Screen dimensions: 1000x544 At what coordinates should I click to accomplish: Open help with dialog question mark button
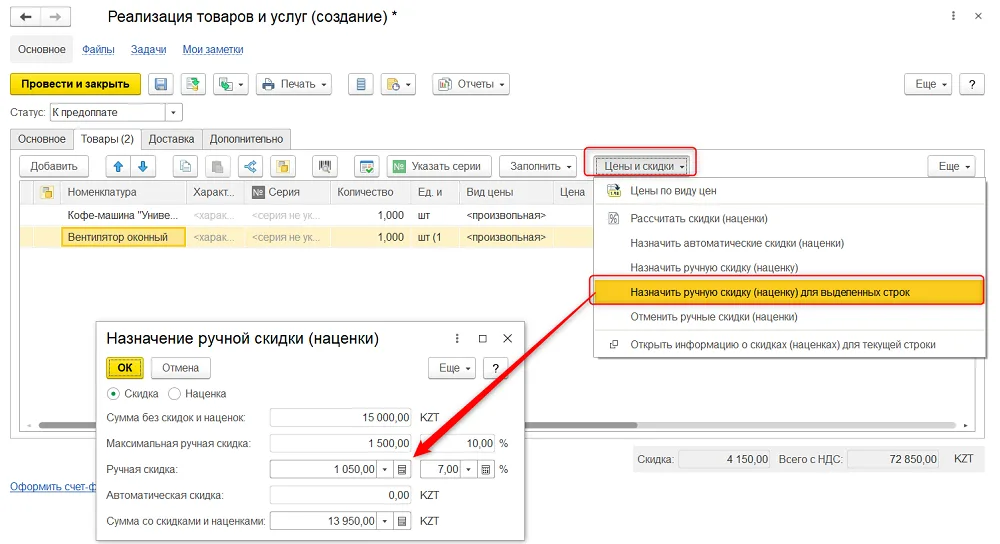tap(496, 368)
